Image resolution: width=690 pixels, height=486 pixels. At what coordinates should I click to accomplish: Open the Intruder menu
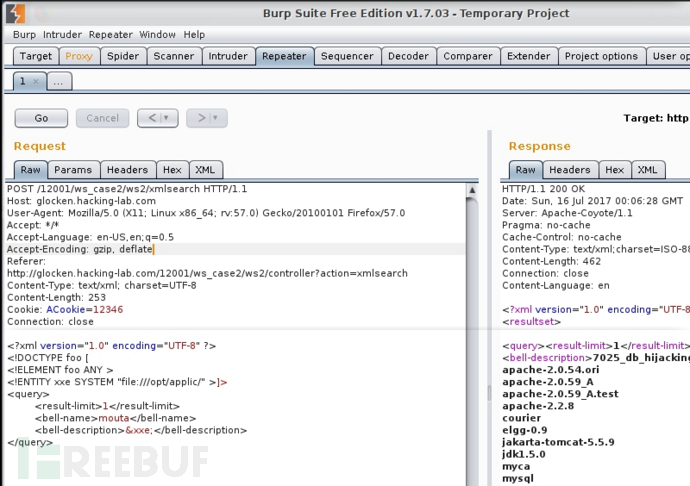[x=62, y=34]
